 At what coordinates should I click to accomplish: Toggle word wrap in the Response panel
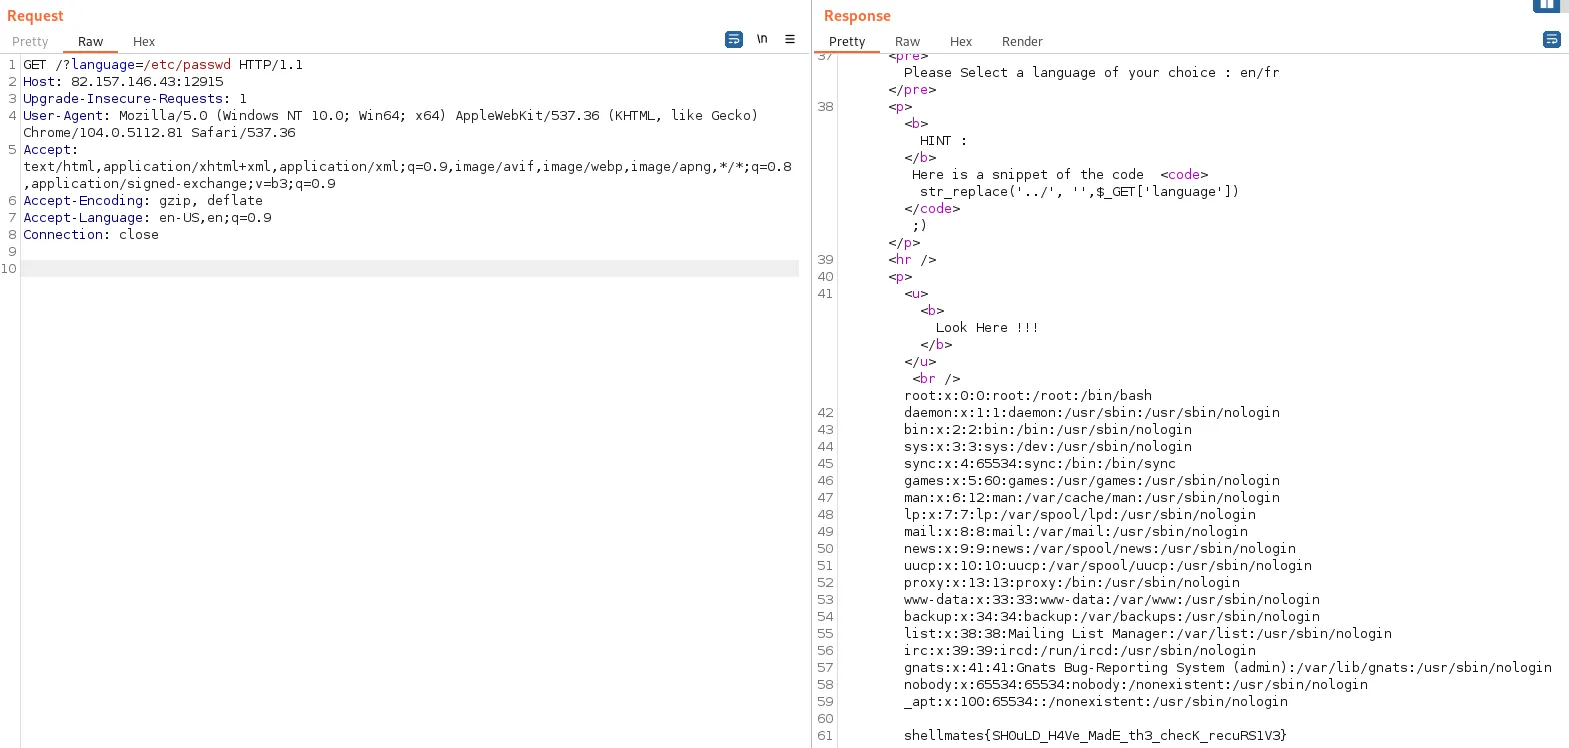point(1552,40)
